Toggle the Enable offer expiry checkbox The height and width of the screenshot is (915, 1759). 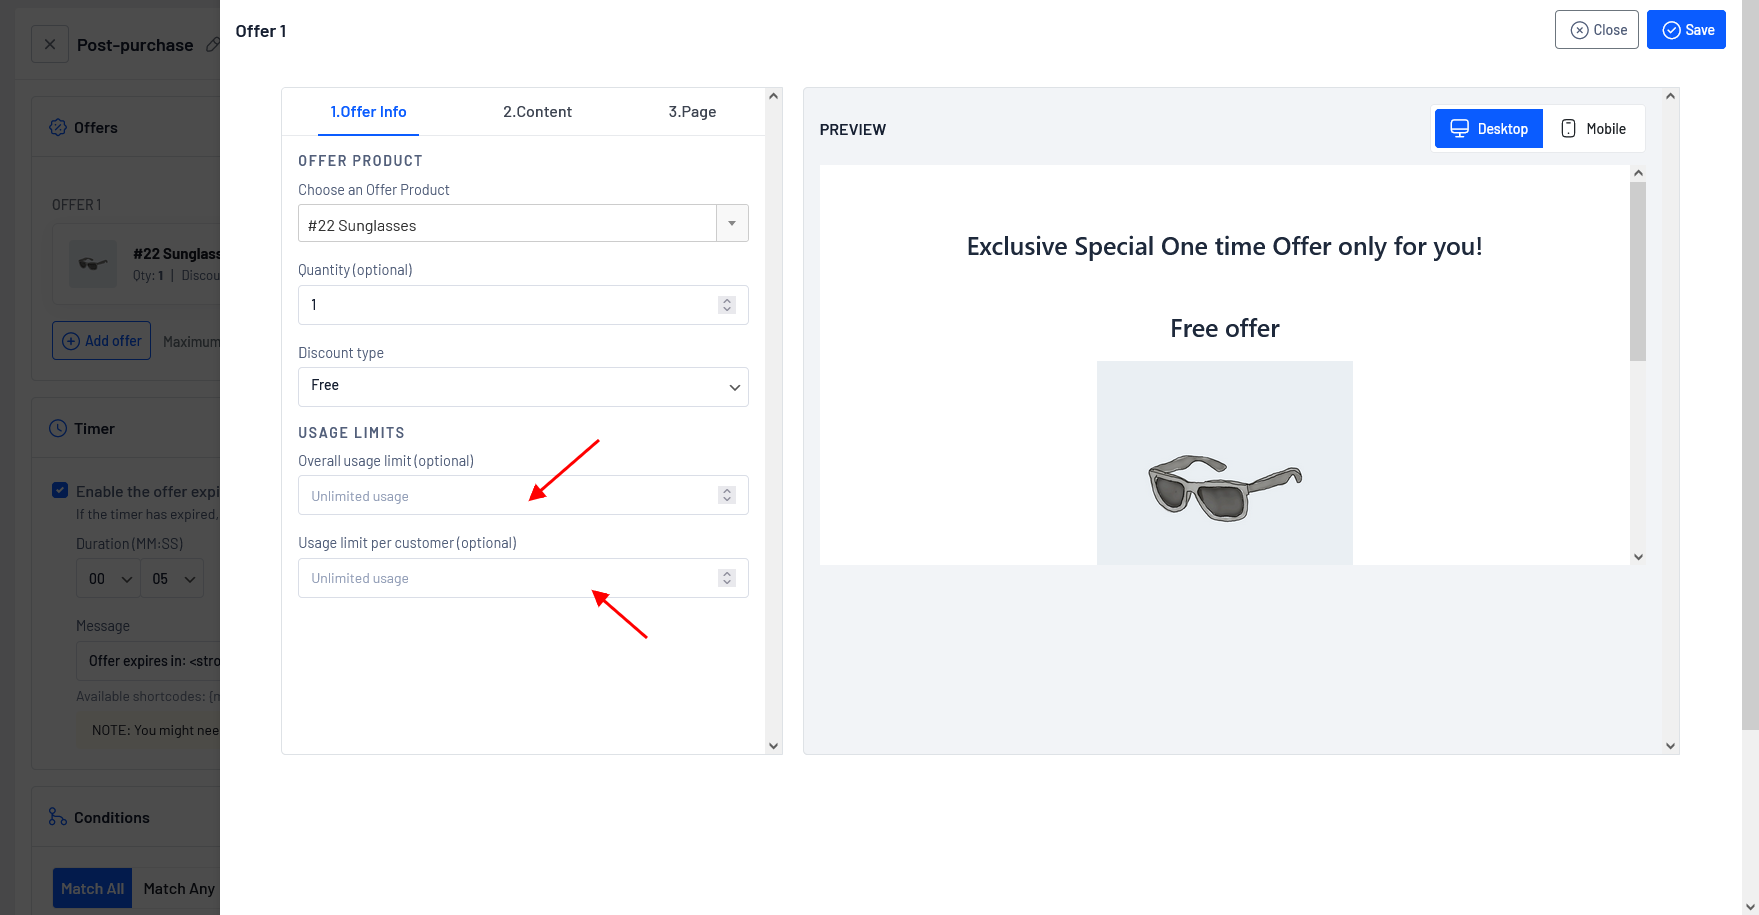(60, 491)
